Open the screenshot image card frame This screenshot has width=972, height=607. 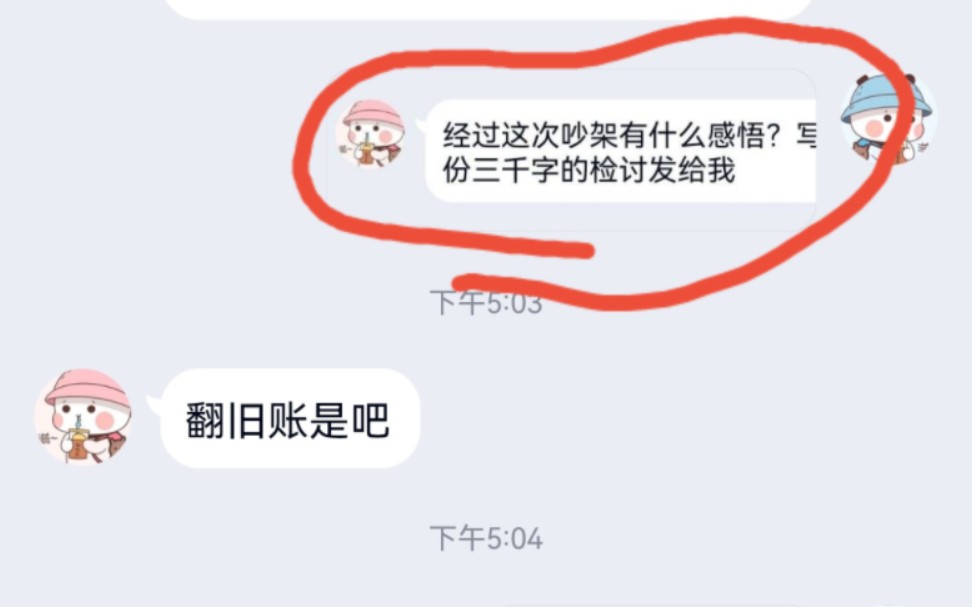[x=571, y=150]
